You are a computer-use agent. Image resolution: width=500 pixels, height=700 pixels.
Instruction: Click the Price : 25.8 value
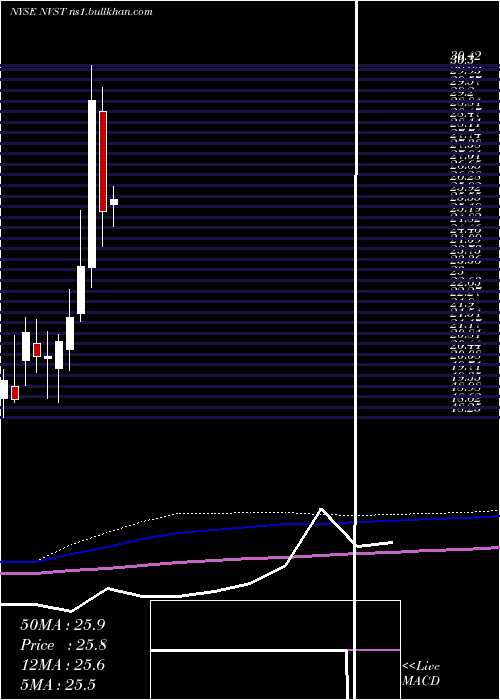click(x=64, y=645)
